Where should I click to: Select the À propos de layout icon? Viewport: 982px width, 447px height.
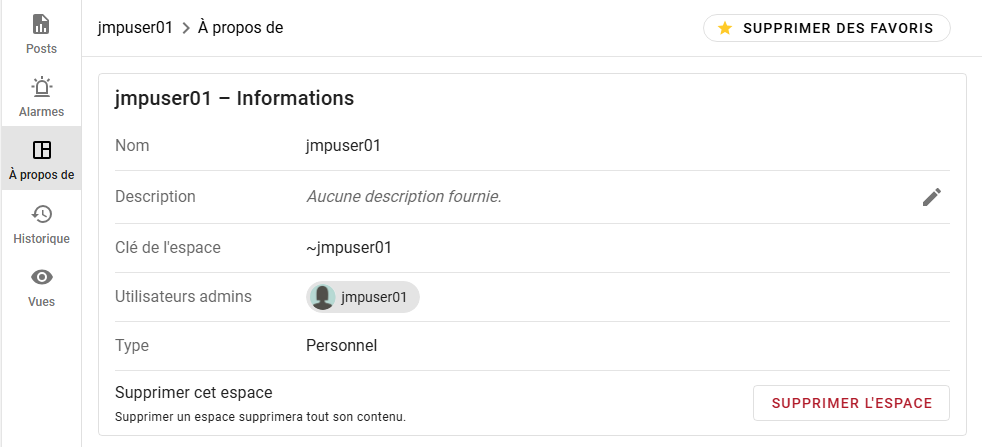coord(41,150)
